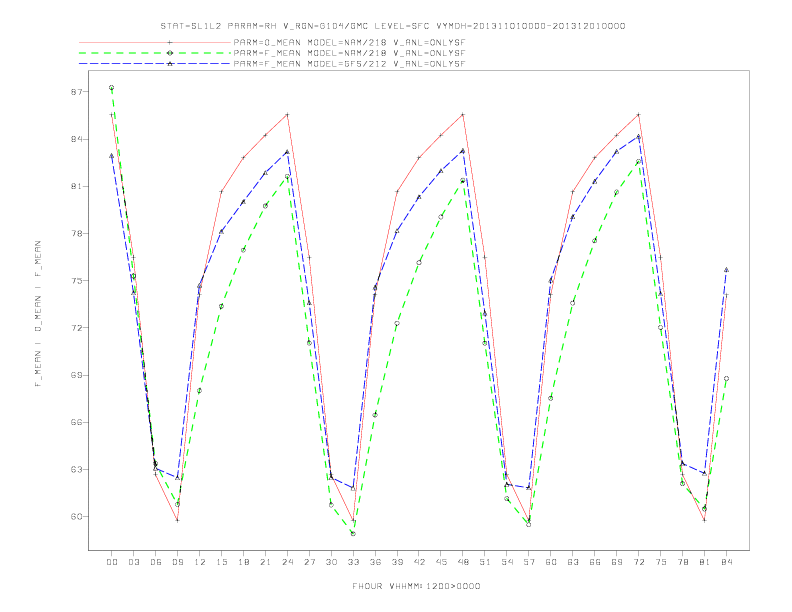
Task: Click blue triangle data point at hour 84
Action: coord(726,270)
